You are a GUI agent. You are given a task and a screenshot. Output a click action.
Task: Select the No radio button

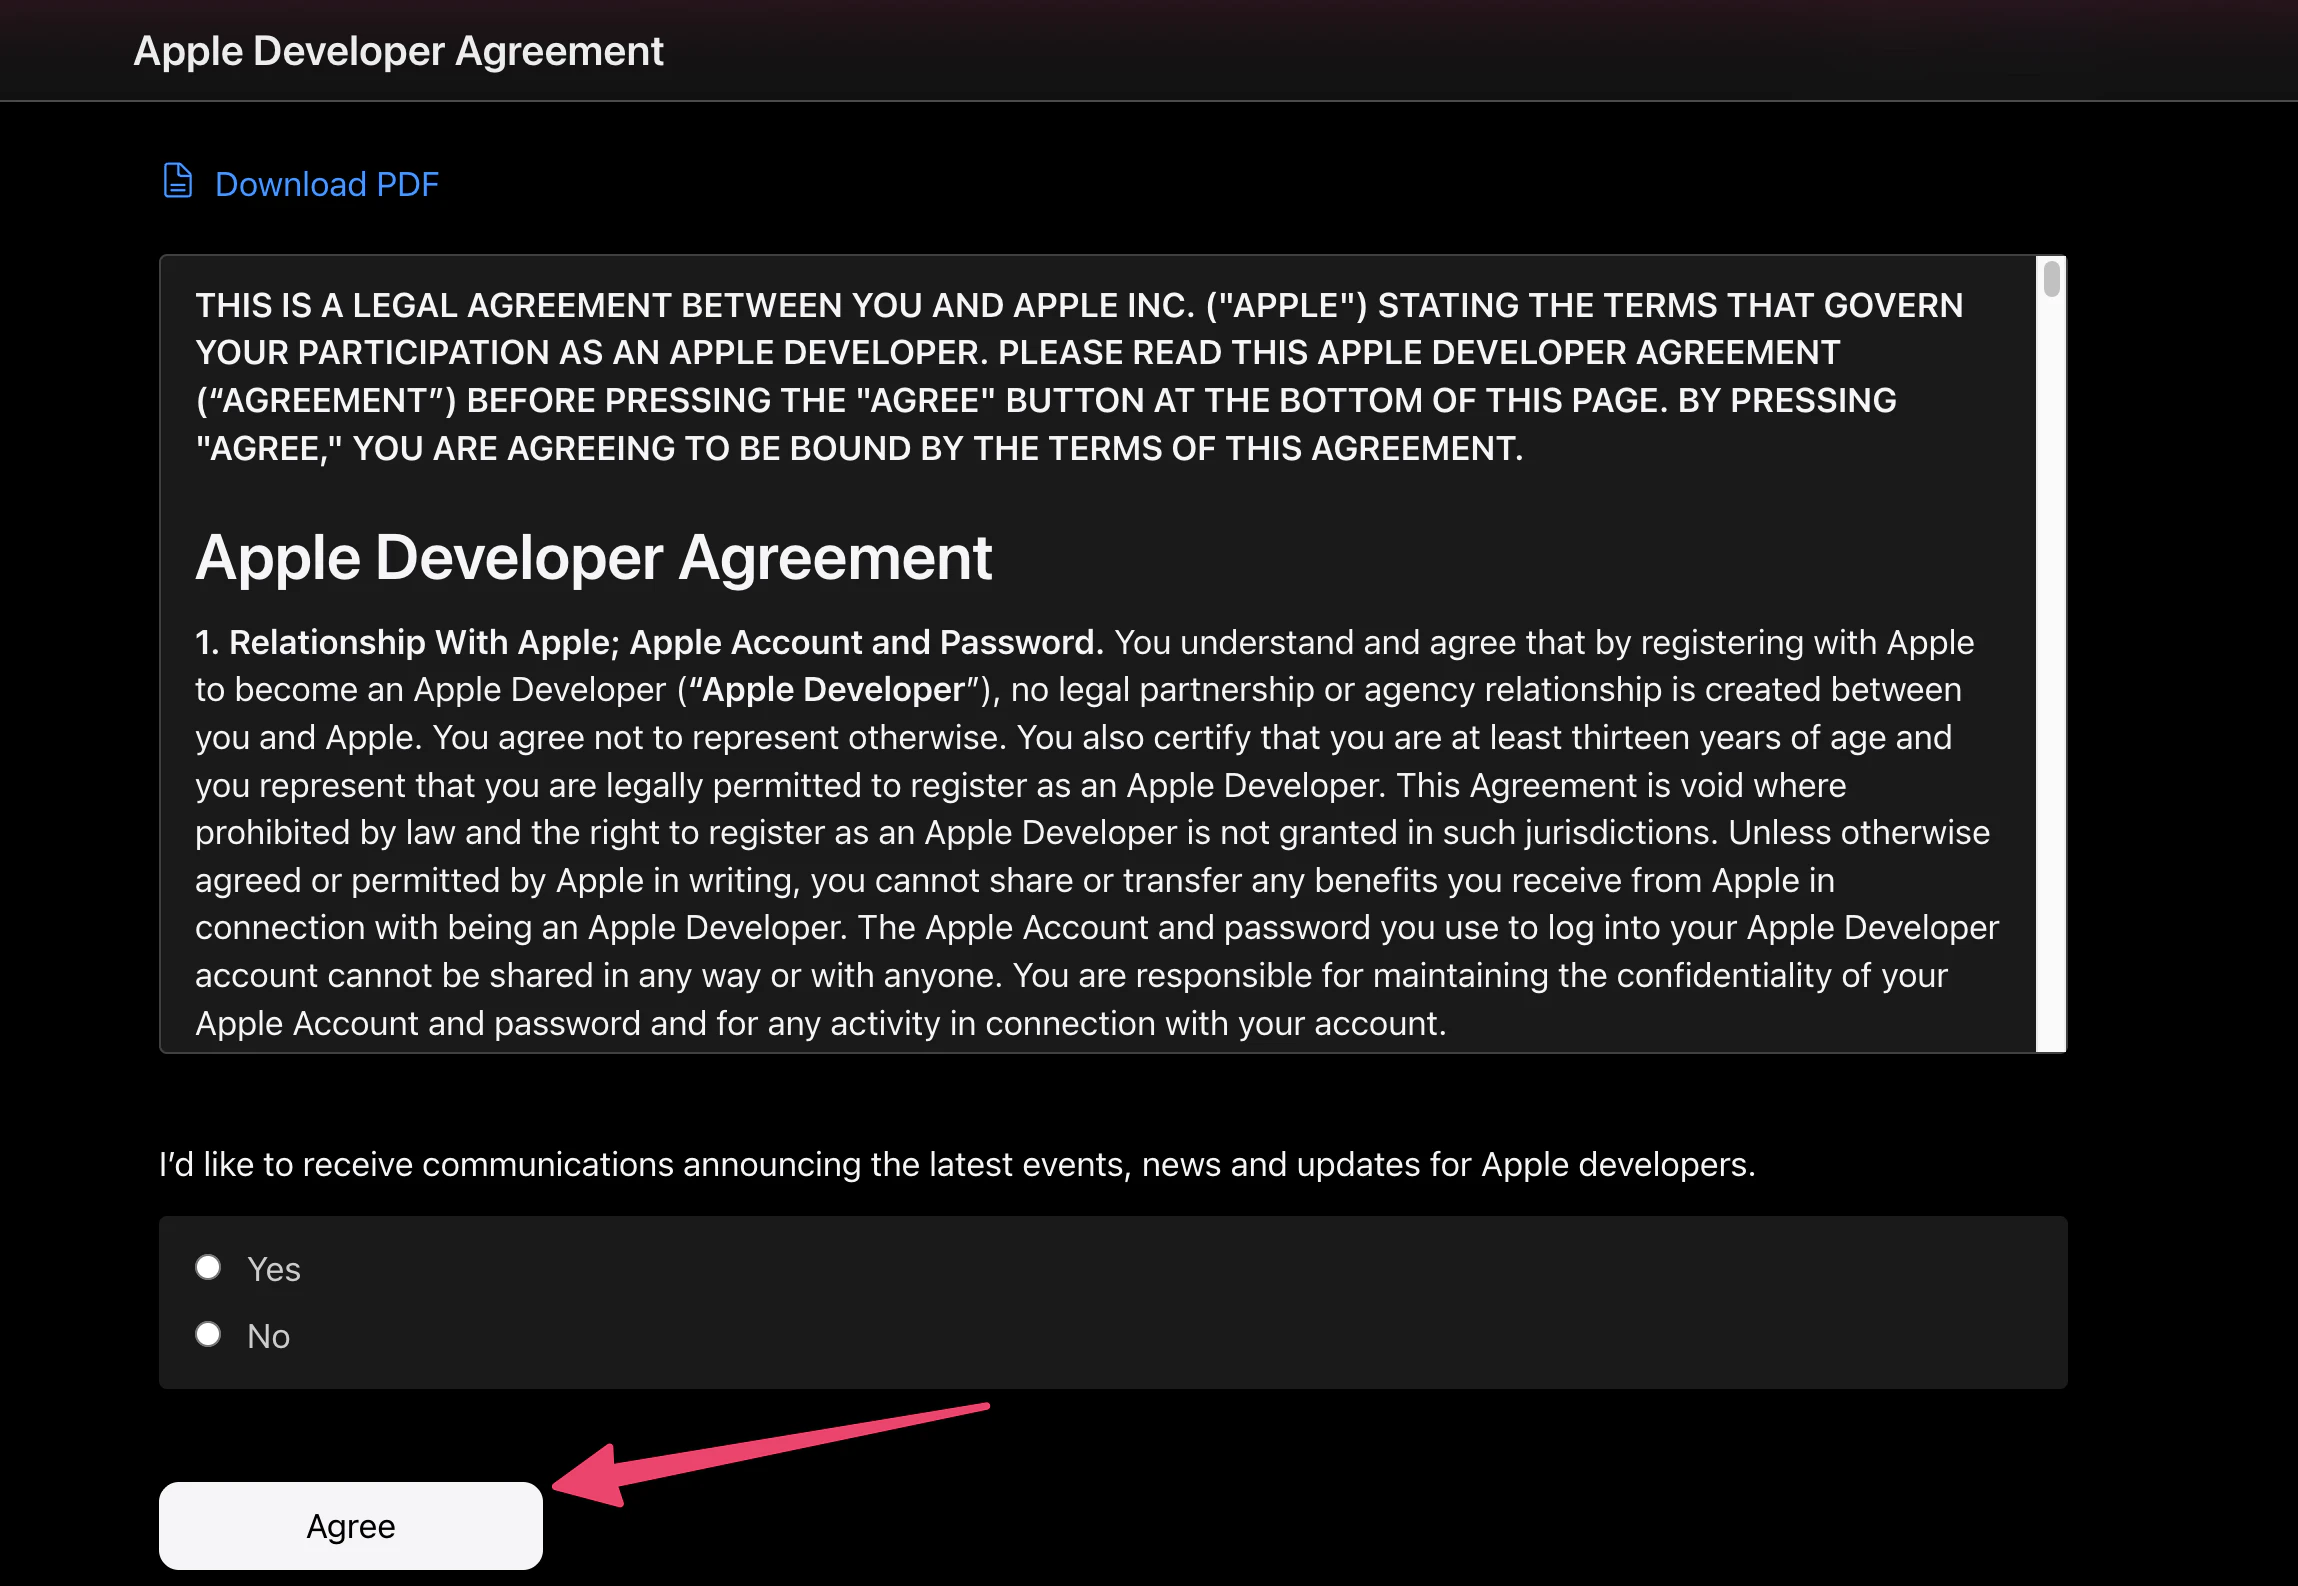(208, 1335)
